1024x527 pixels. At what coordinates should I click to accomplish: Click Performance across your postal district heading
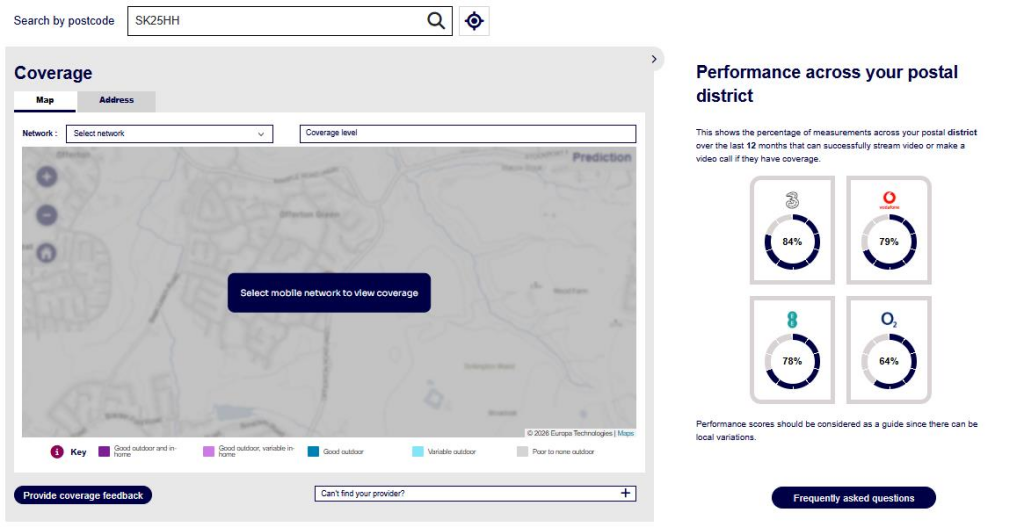coord(827,84)
